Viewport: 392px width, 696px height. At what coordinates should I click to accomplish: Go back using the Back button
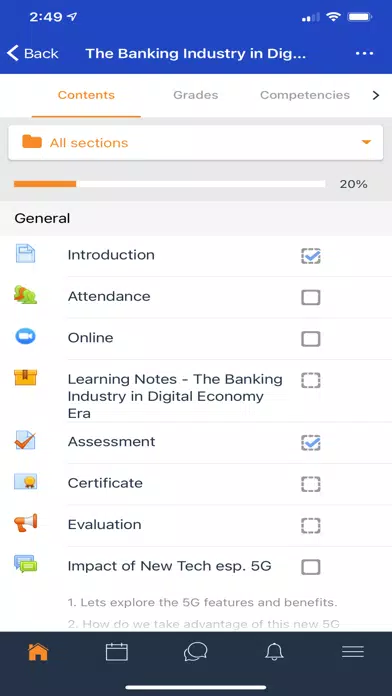(x=32, y=53)
